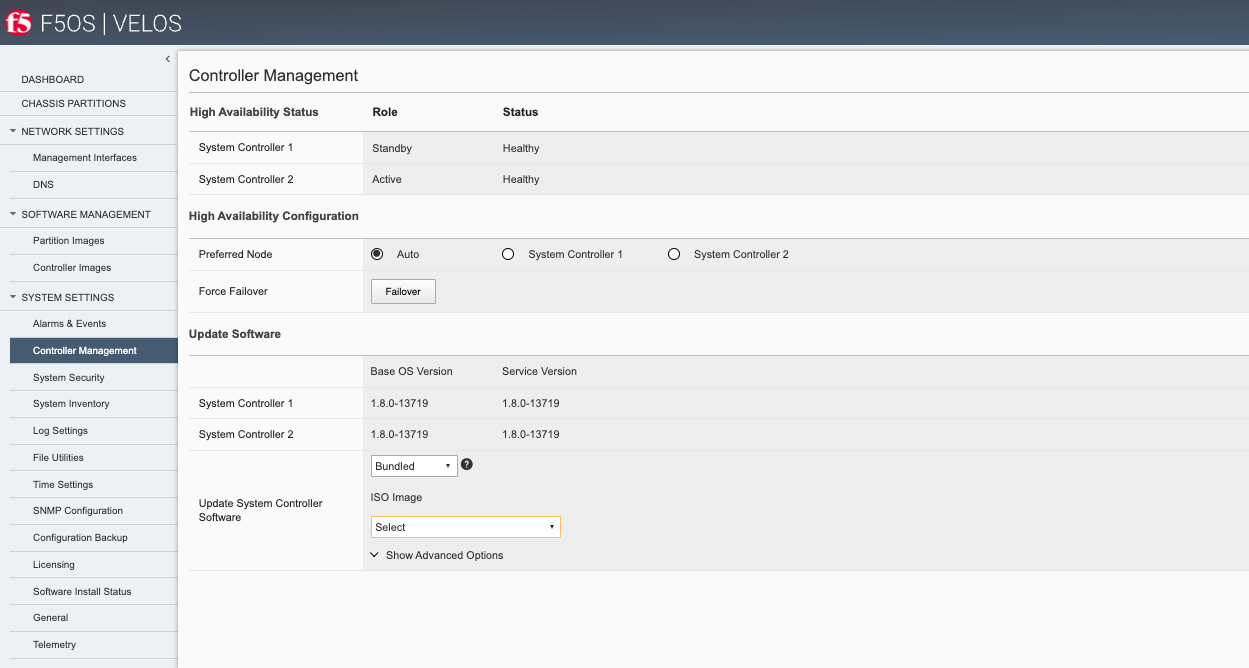
Task: Open General settings
Action: (50, 617)
